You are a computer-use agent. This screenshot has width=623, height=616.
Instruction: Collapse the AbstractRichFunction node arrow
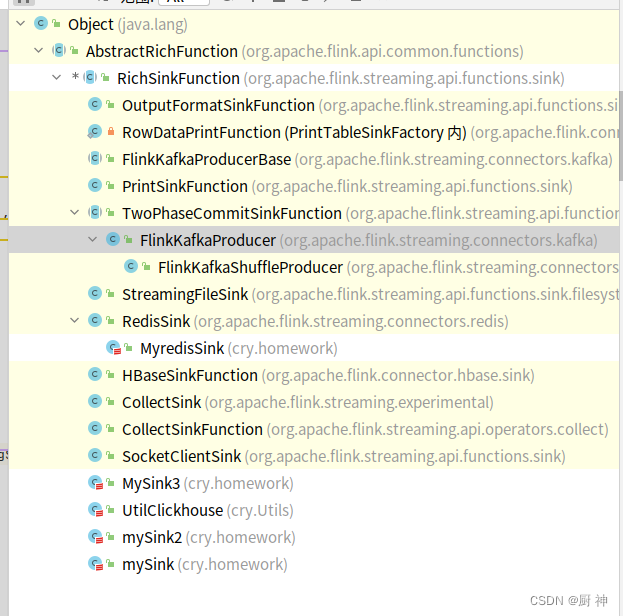point(39,51)
